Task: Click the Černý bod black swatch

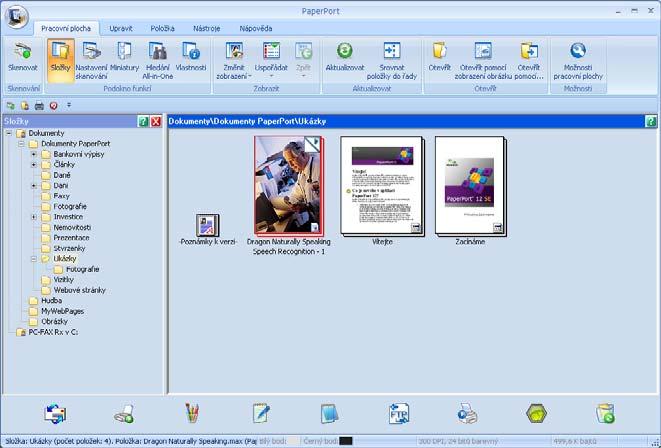Action: point(346,441)
